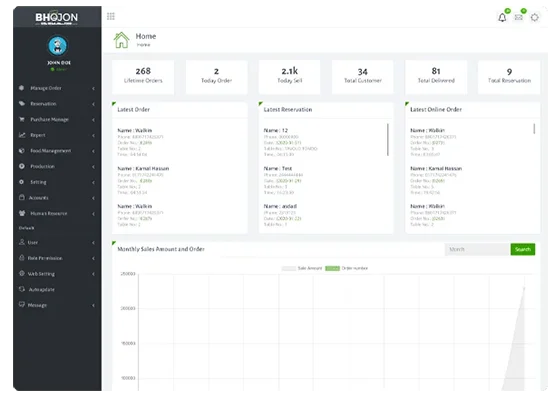Toggle Sale Amount legend swatch

tap(288, 268)
